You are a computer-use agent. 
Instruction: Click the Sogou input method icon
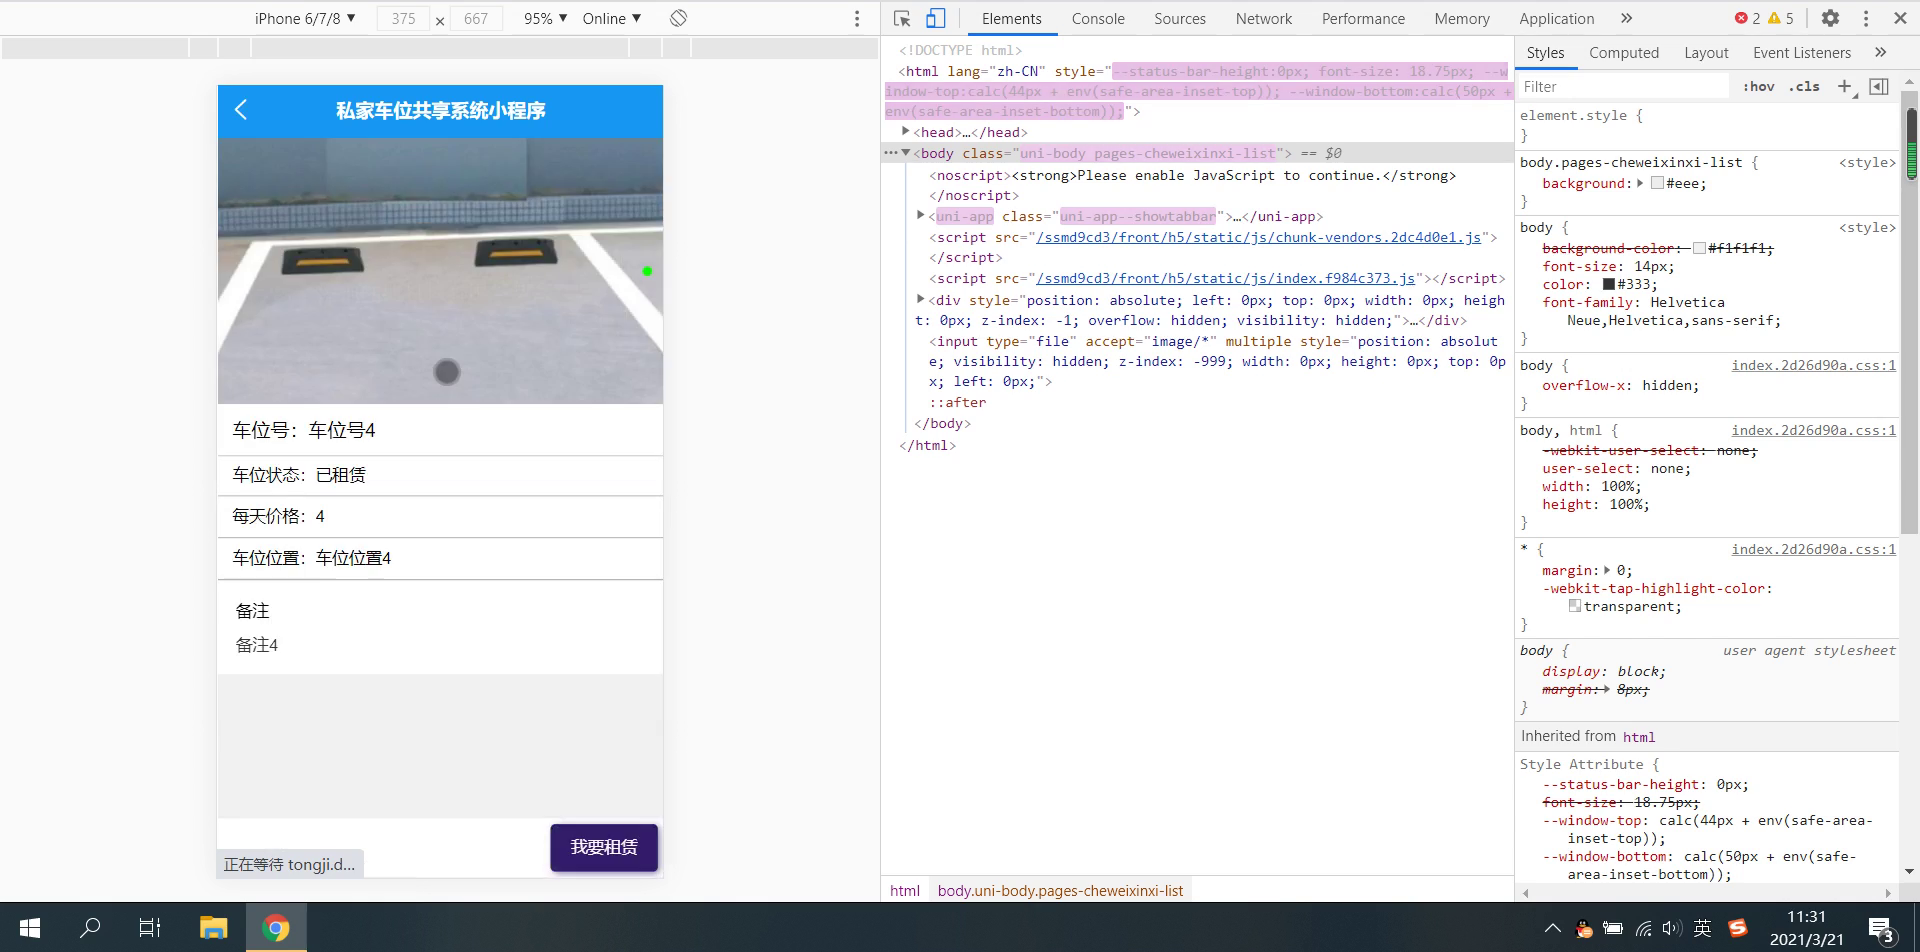(1738, 928)
